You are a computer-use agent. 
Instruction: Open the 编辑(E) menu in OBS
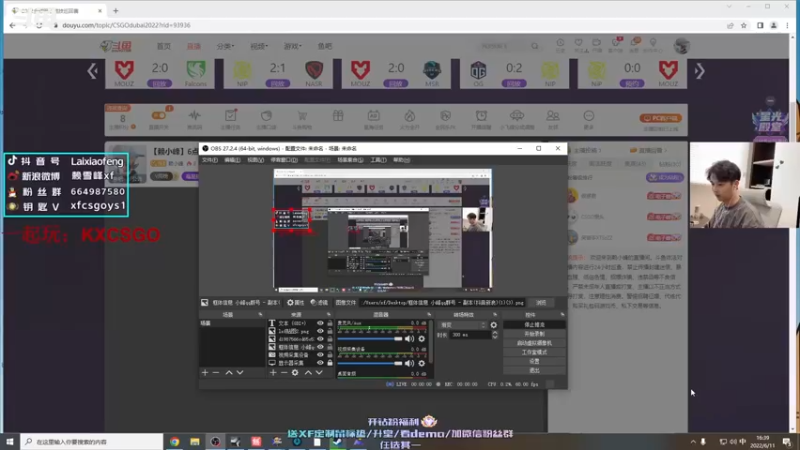233,160
